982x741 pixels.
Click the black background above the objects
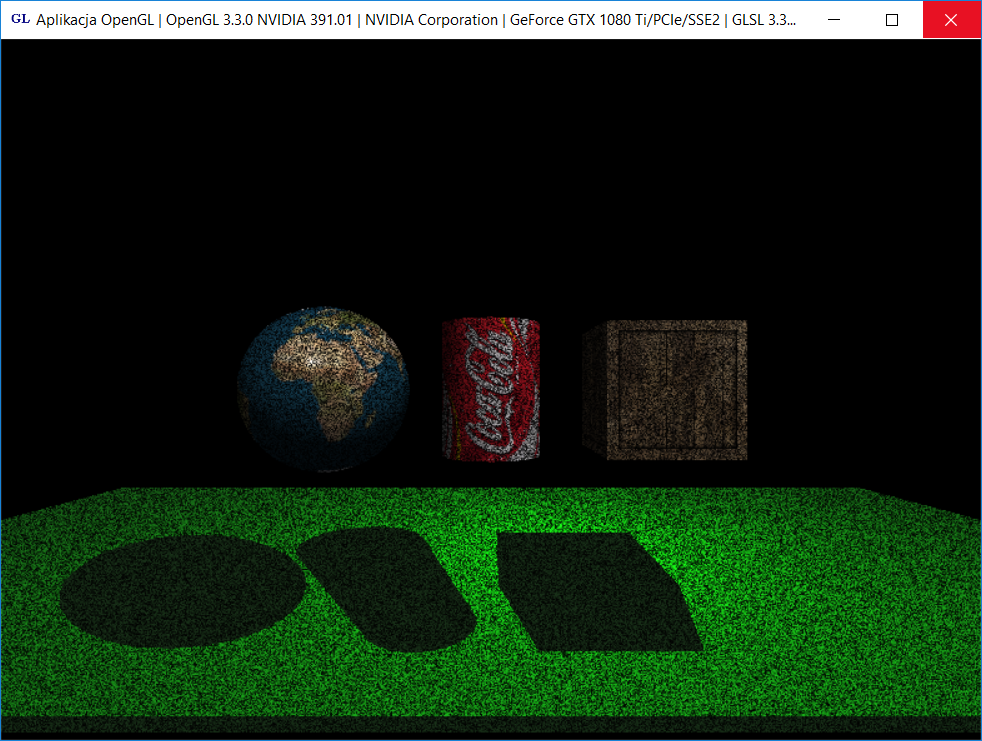[x=490, y=170]
